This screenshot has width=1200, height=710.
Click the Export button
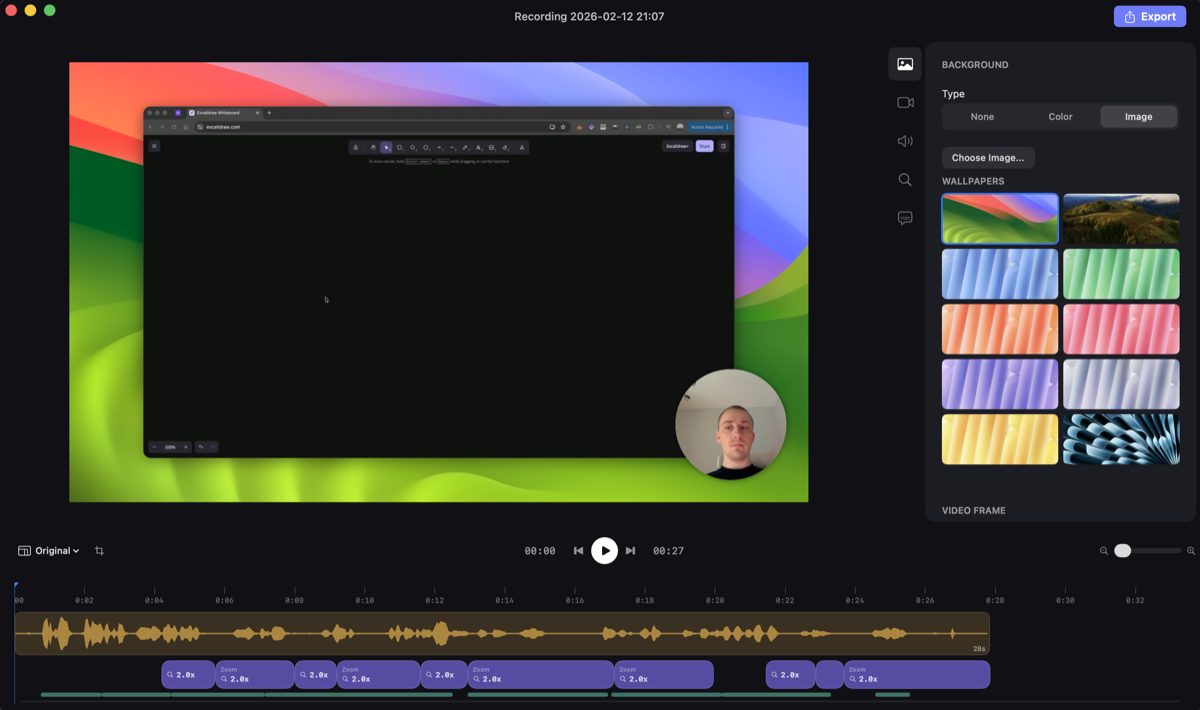click(x=1148, y=16)
